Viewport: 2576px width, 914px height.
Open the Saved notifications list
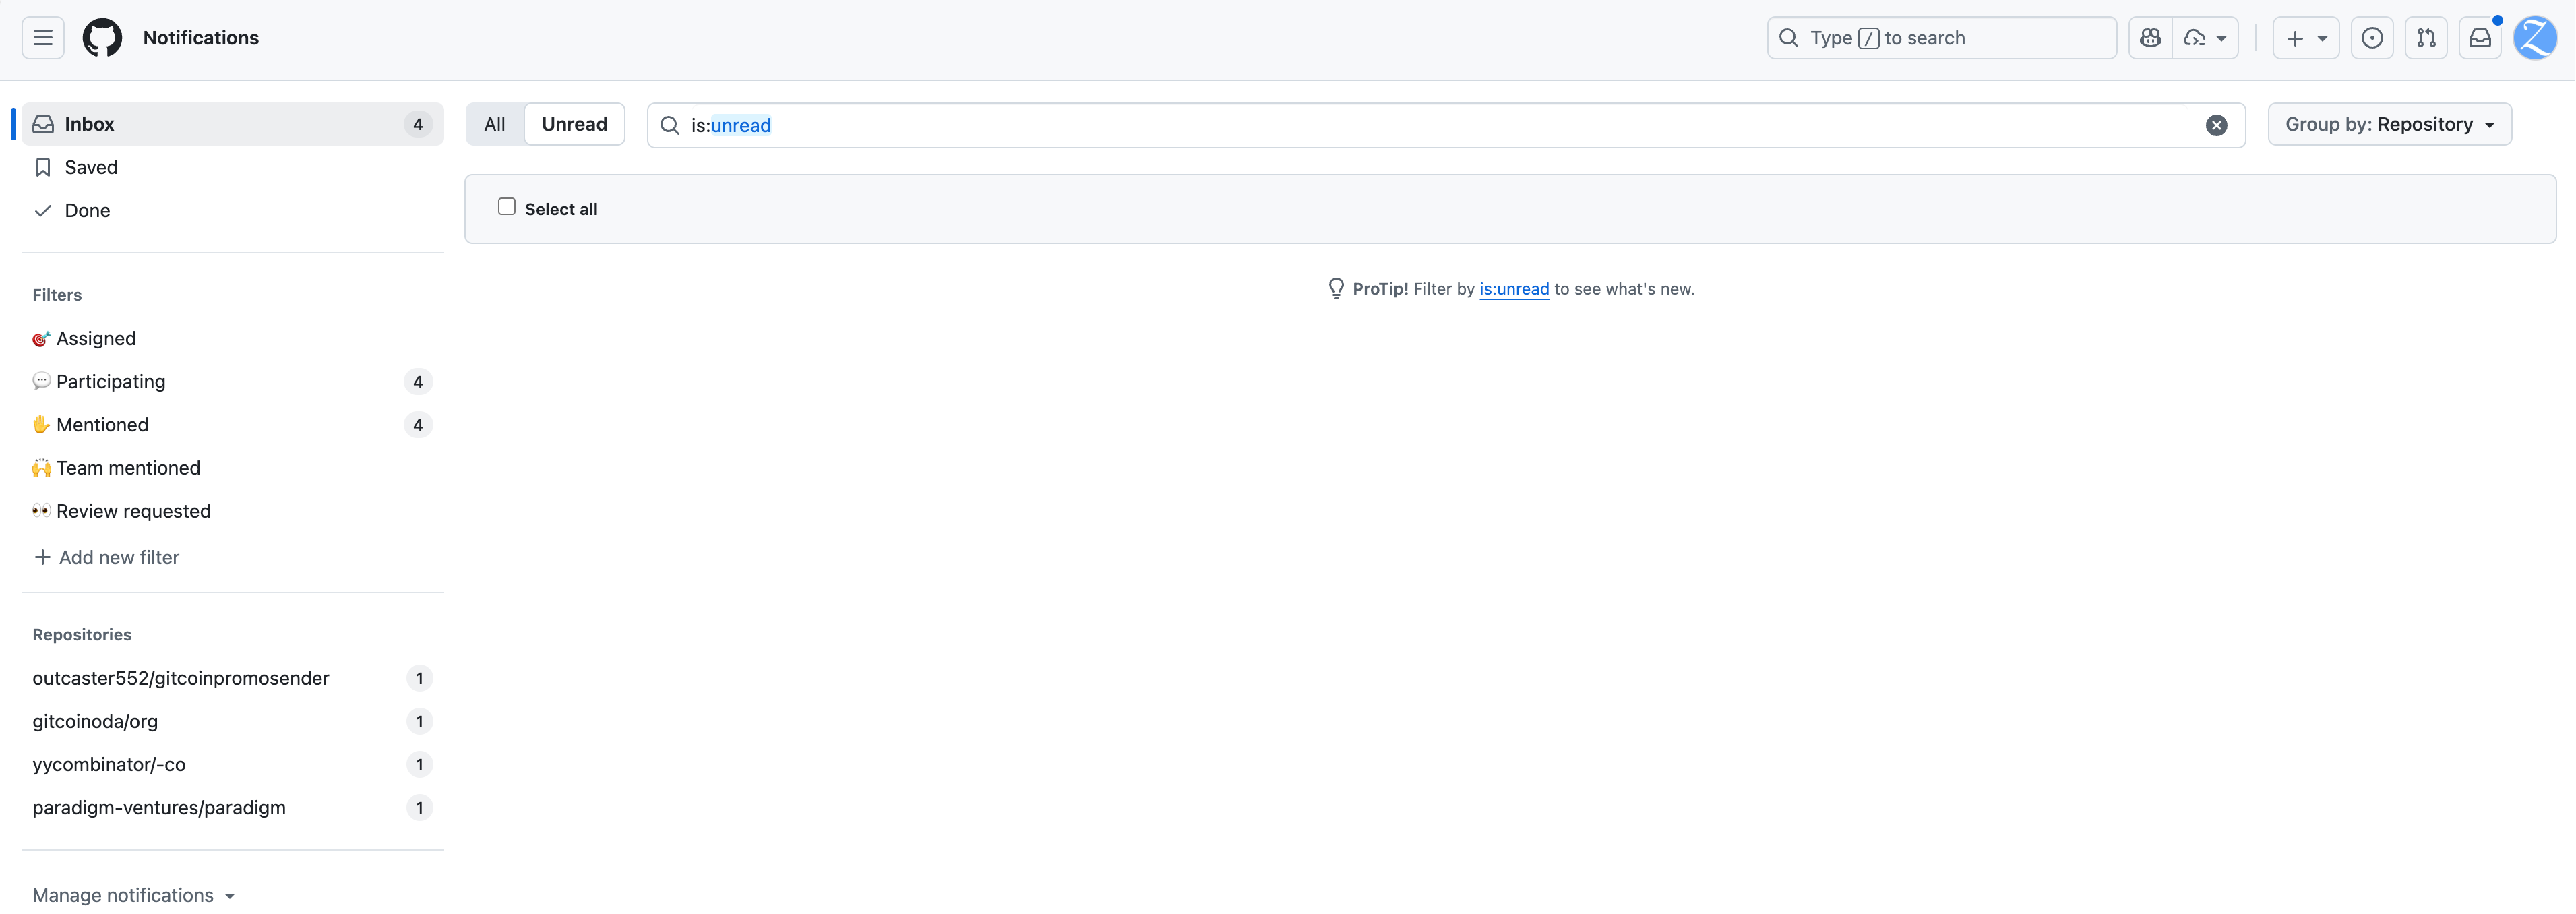(90, 167)
